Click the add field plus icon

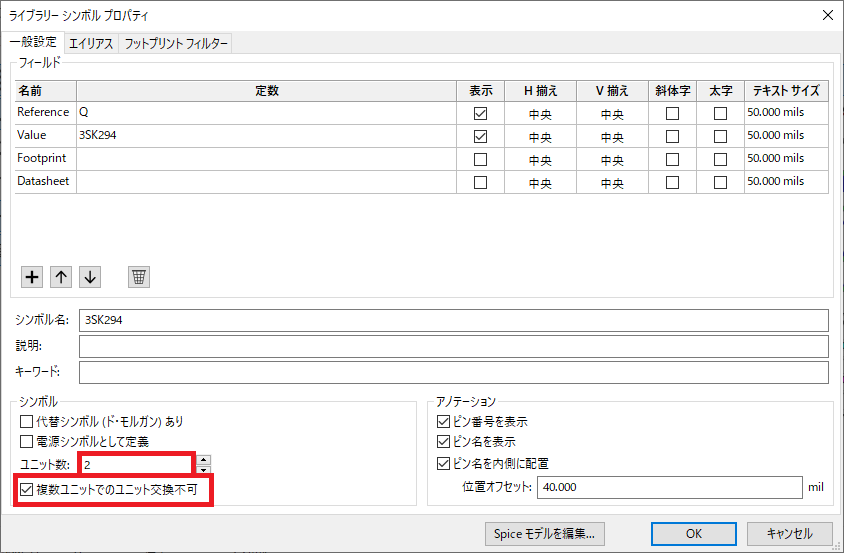31,277
